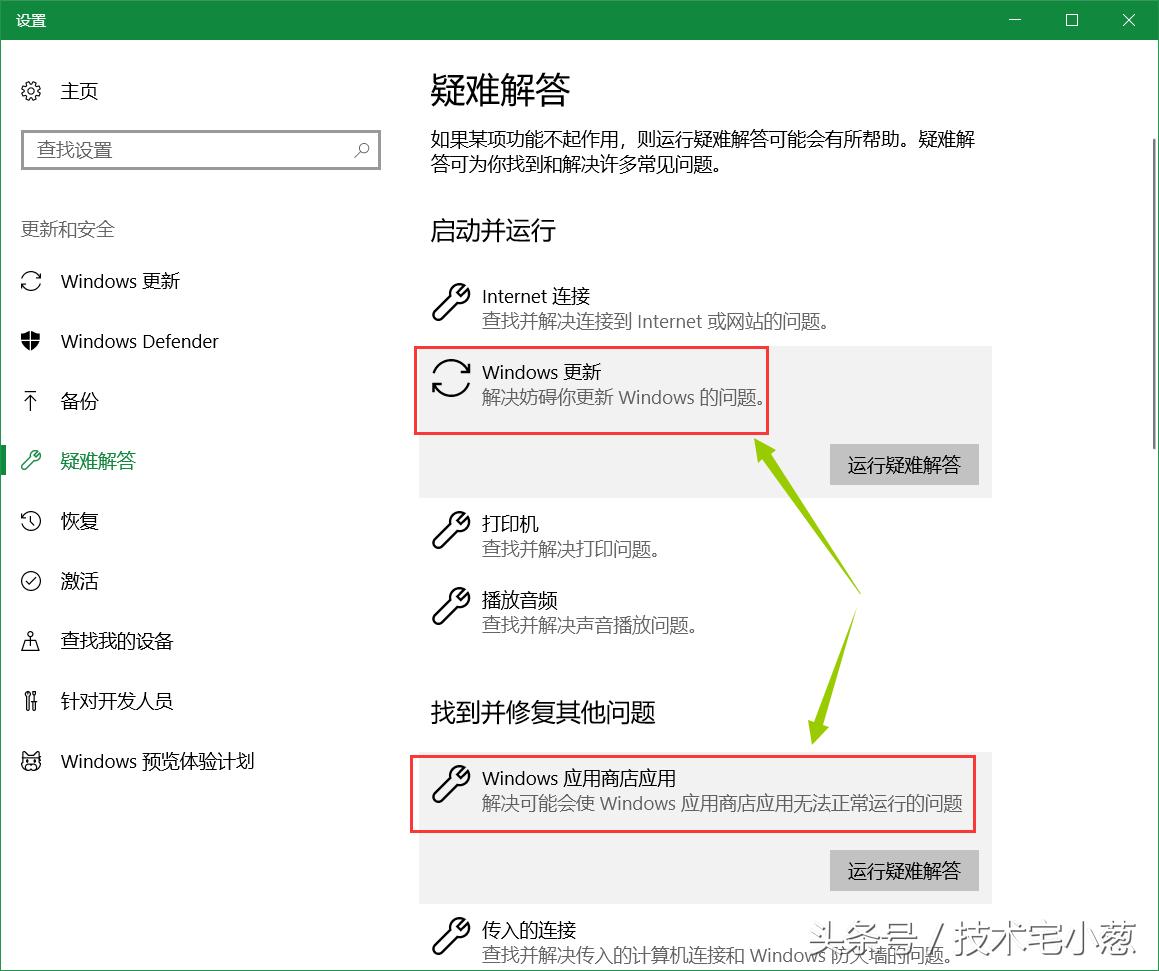Select the Windows 预览体验计划 icon
The height and width of the screenshot is (971, 1159).
(x=33, y=761)
